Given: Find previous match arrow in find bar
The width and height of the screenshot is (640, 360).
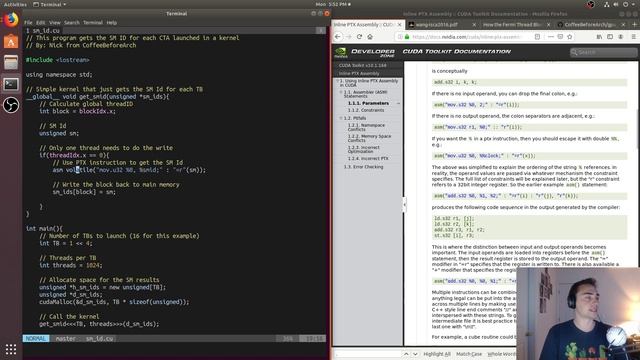Looking at the screenshot, I should pos(406,354).
